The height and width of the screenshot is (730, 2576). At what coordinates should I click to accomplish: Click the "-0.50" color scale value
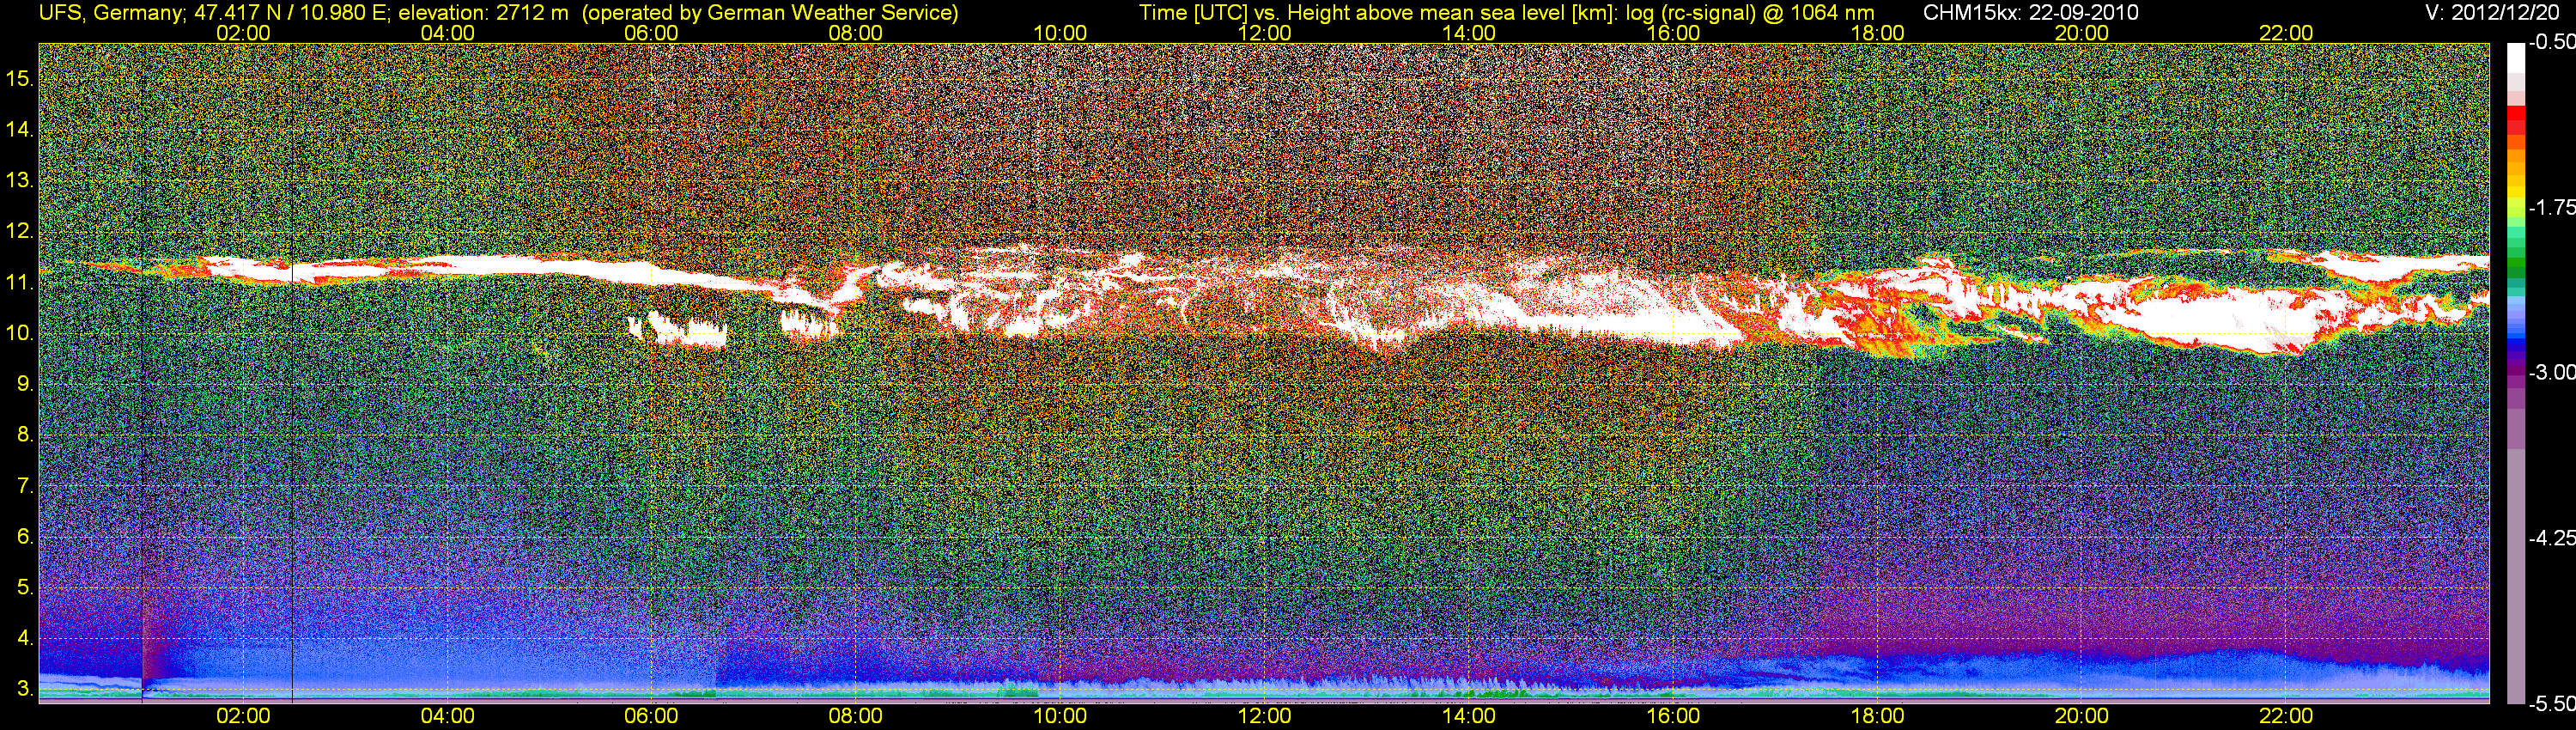click(x=2551, y=42)
